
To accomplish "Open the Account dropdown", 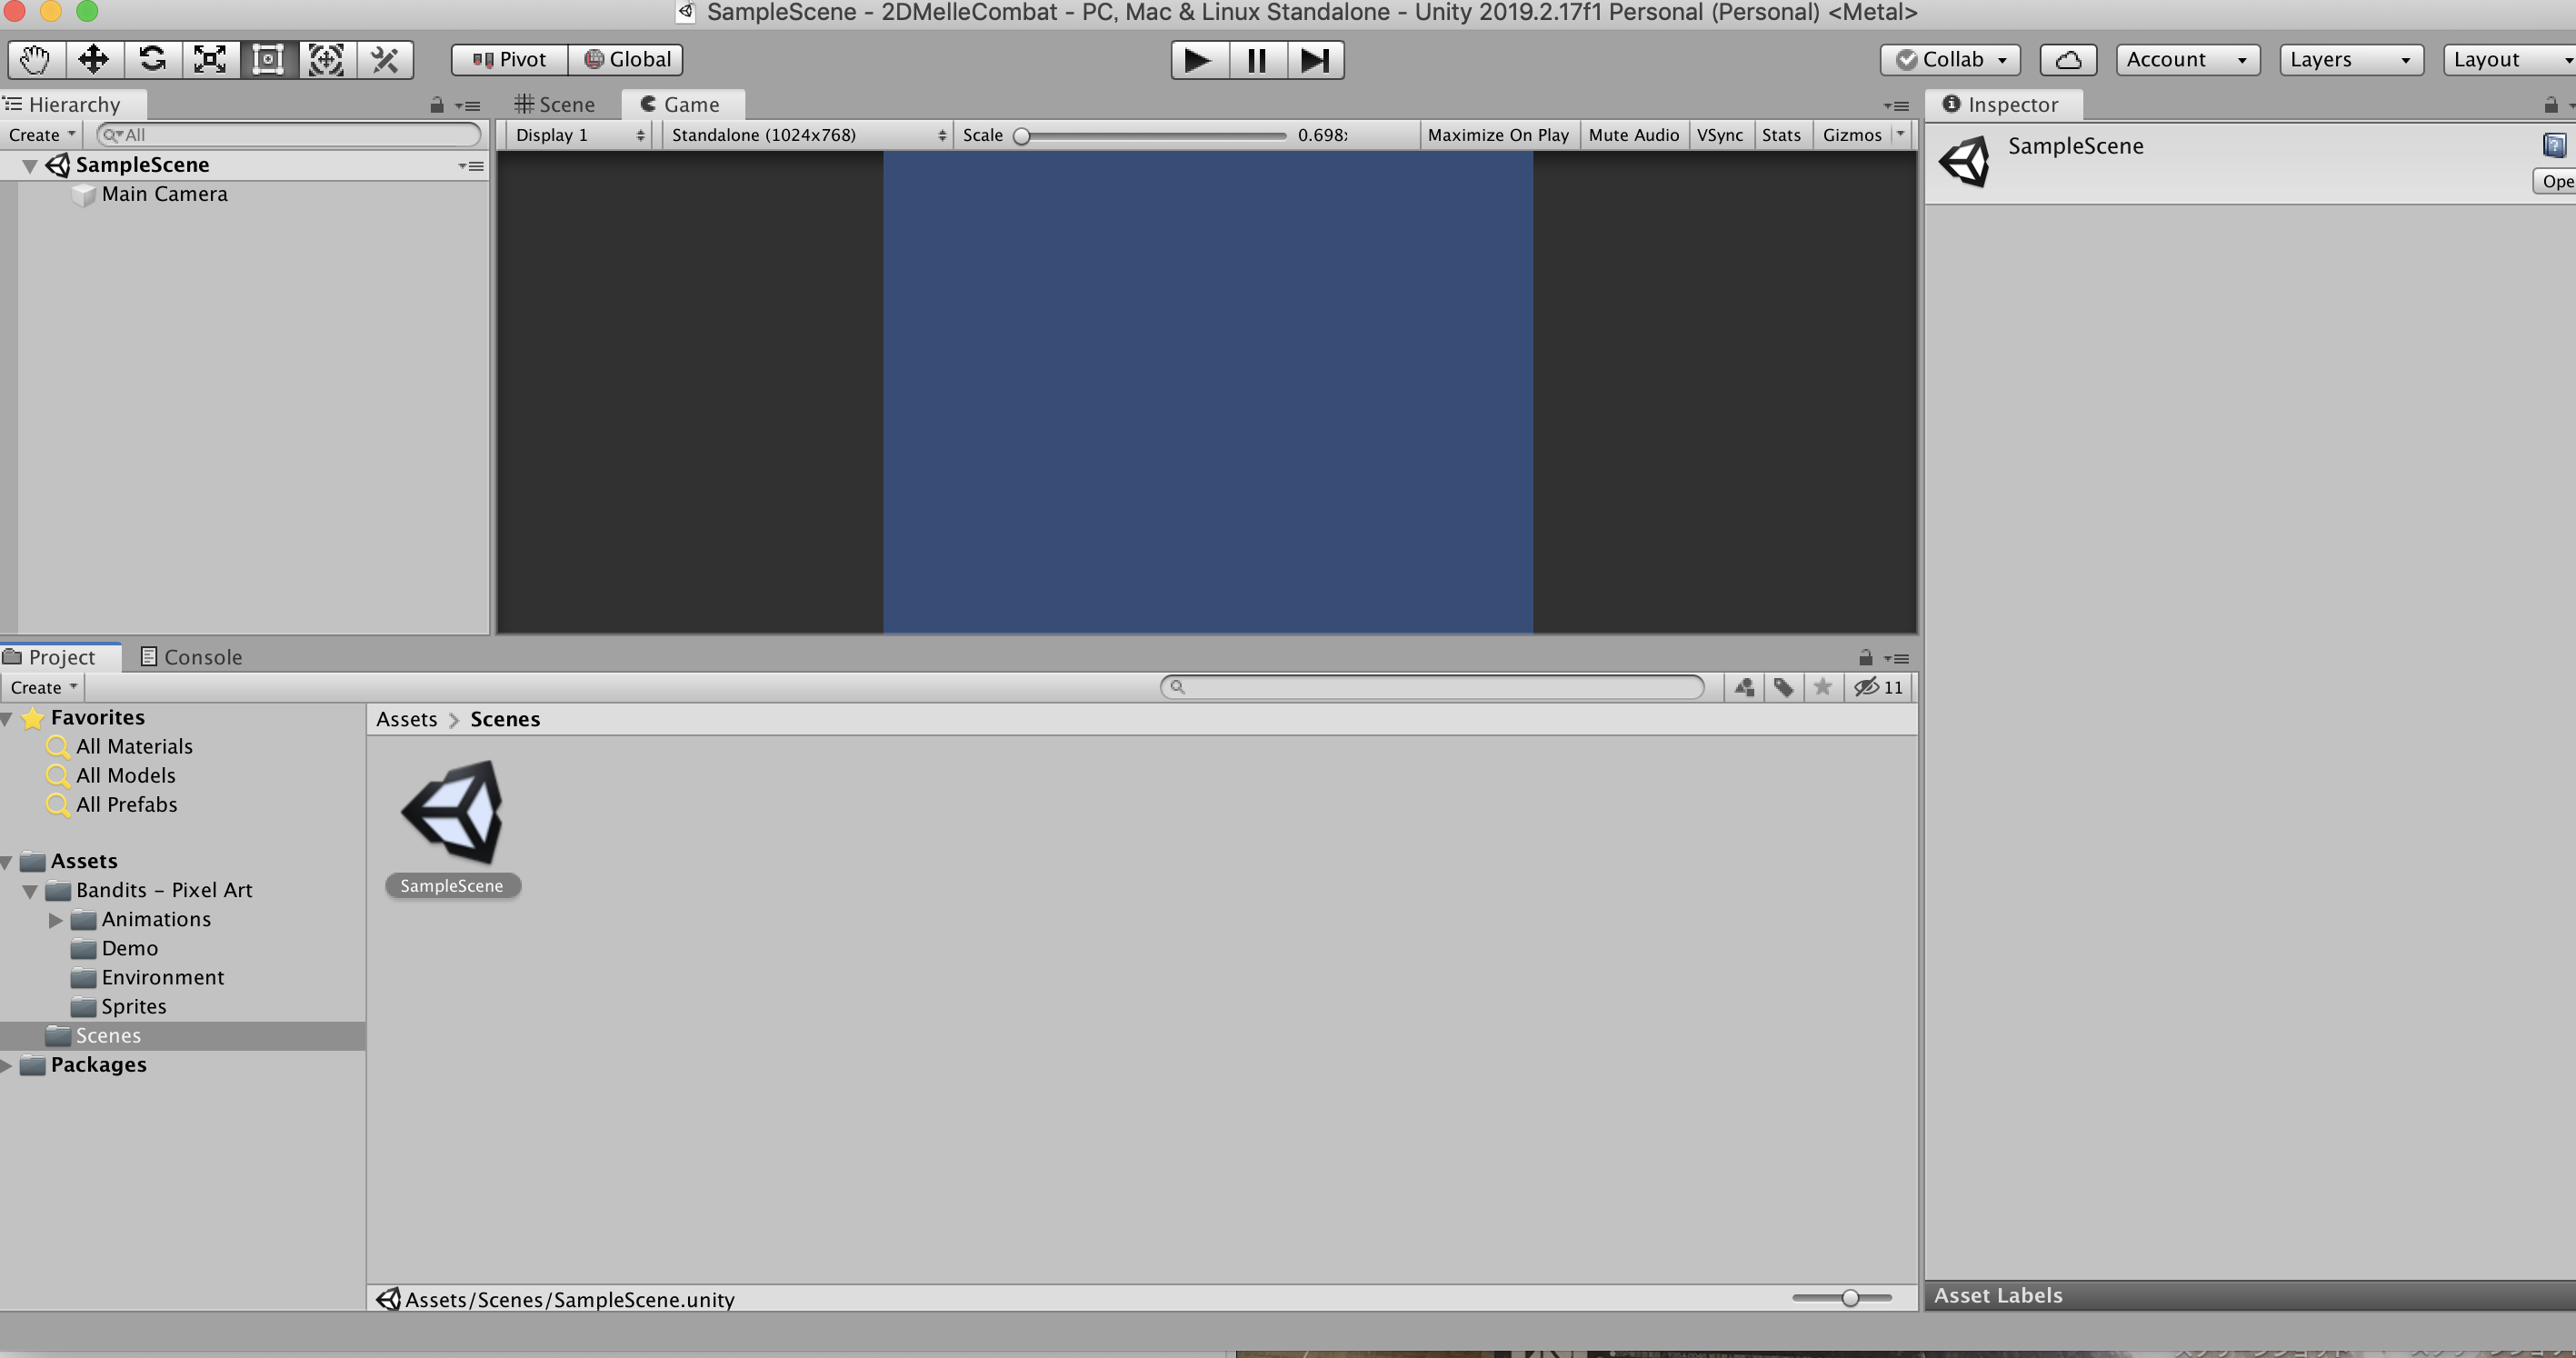I will [2187, 59].
